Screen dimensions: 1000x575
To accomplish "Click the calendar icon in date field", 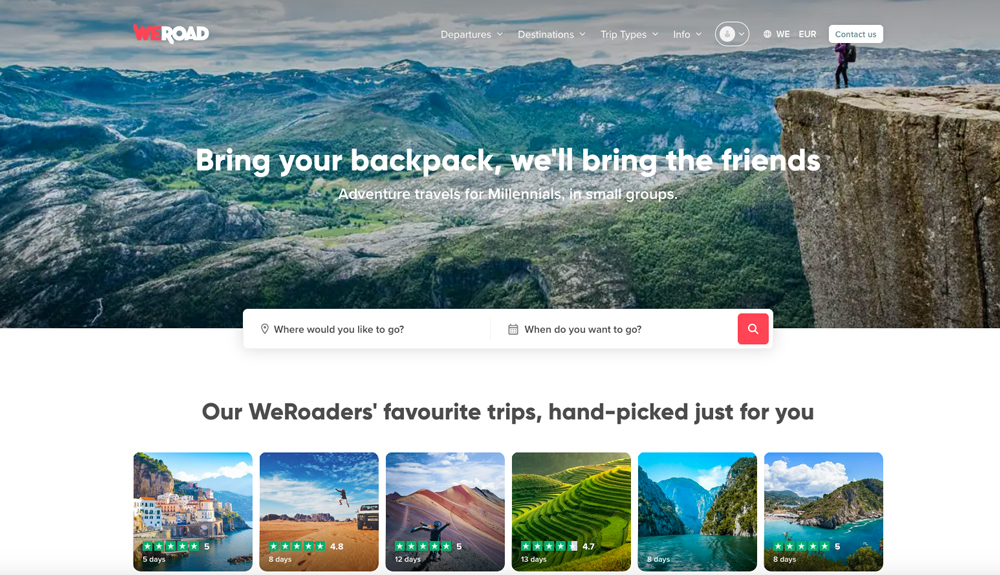I will [513, 329].
